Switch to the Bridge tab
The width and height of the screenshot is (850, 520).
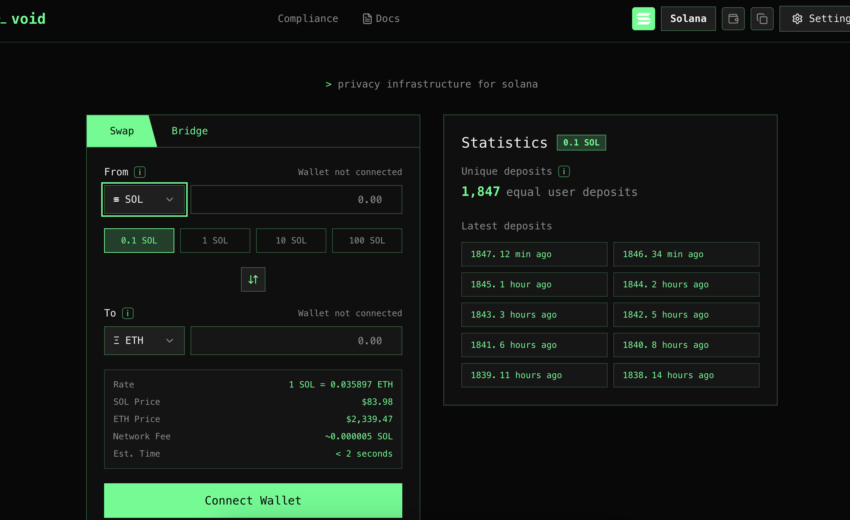pos(189,131)
